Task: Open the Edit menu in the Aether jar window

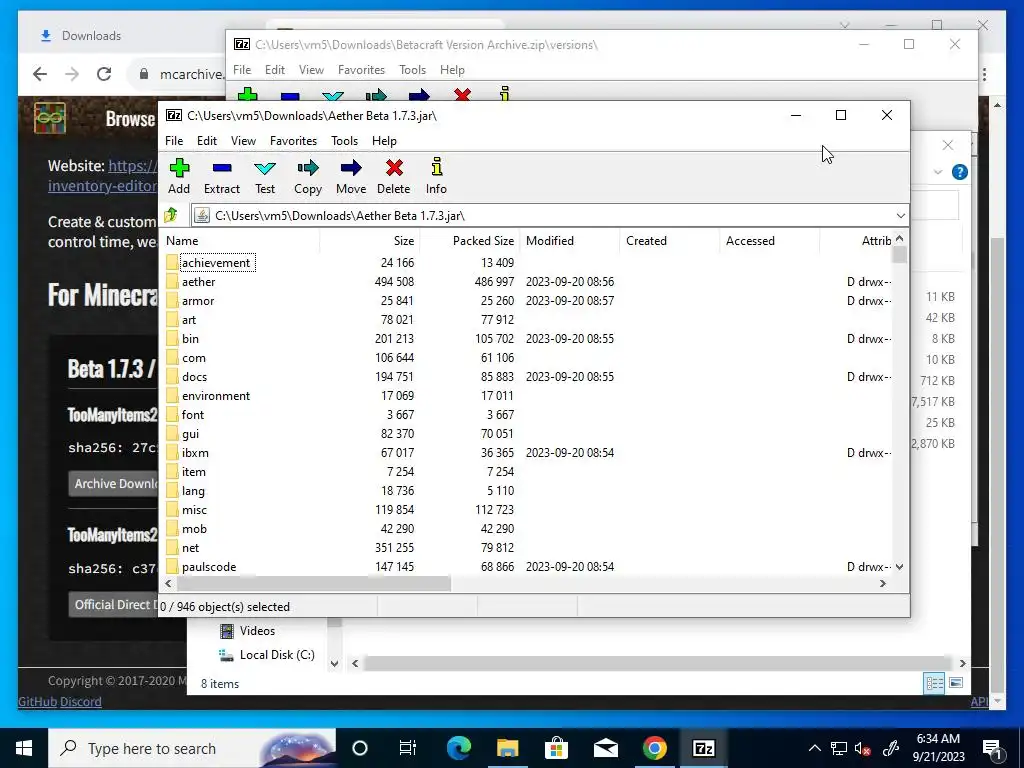Action: coord(207,140)
